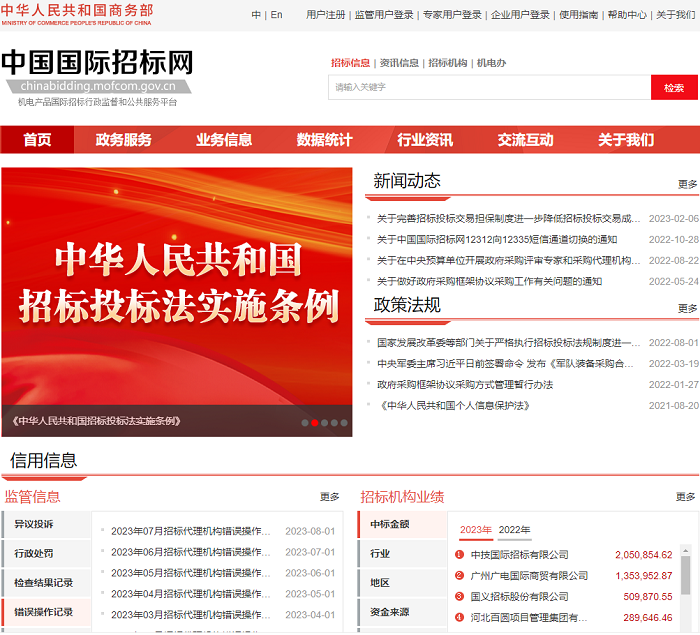Screen dimensions: 700x635
Task: Open 关于我们 in red navigation bar
Action: [x=626, y=140]
